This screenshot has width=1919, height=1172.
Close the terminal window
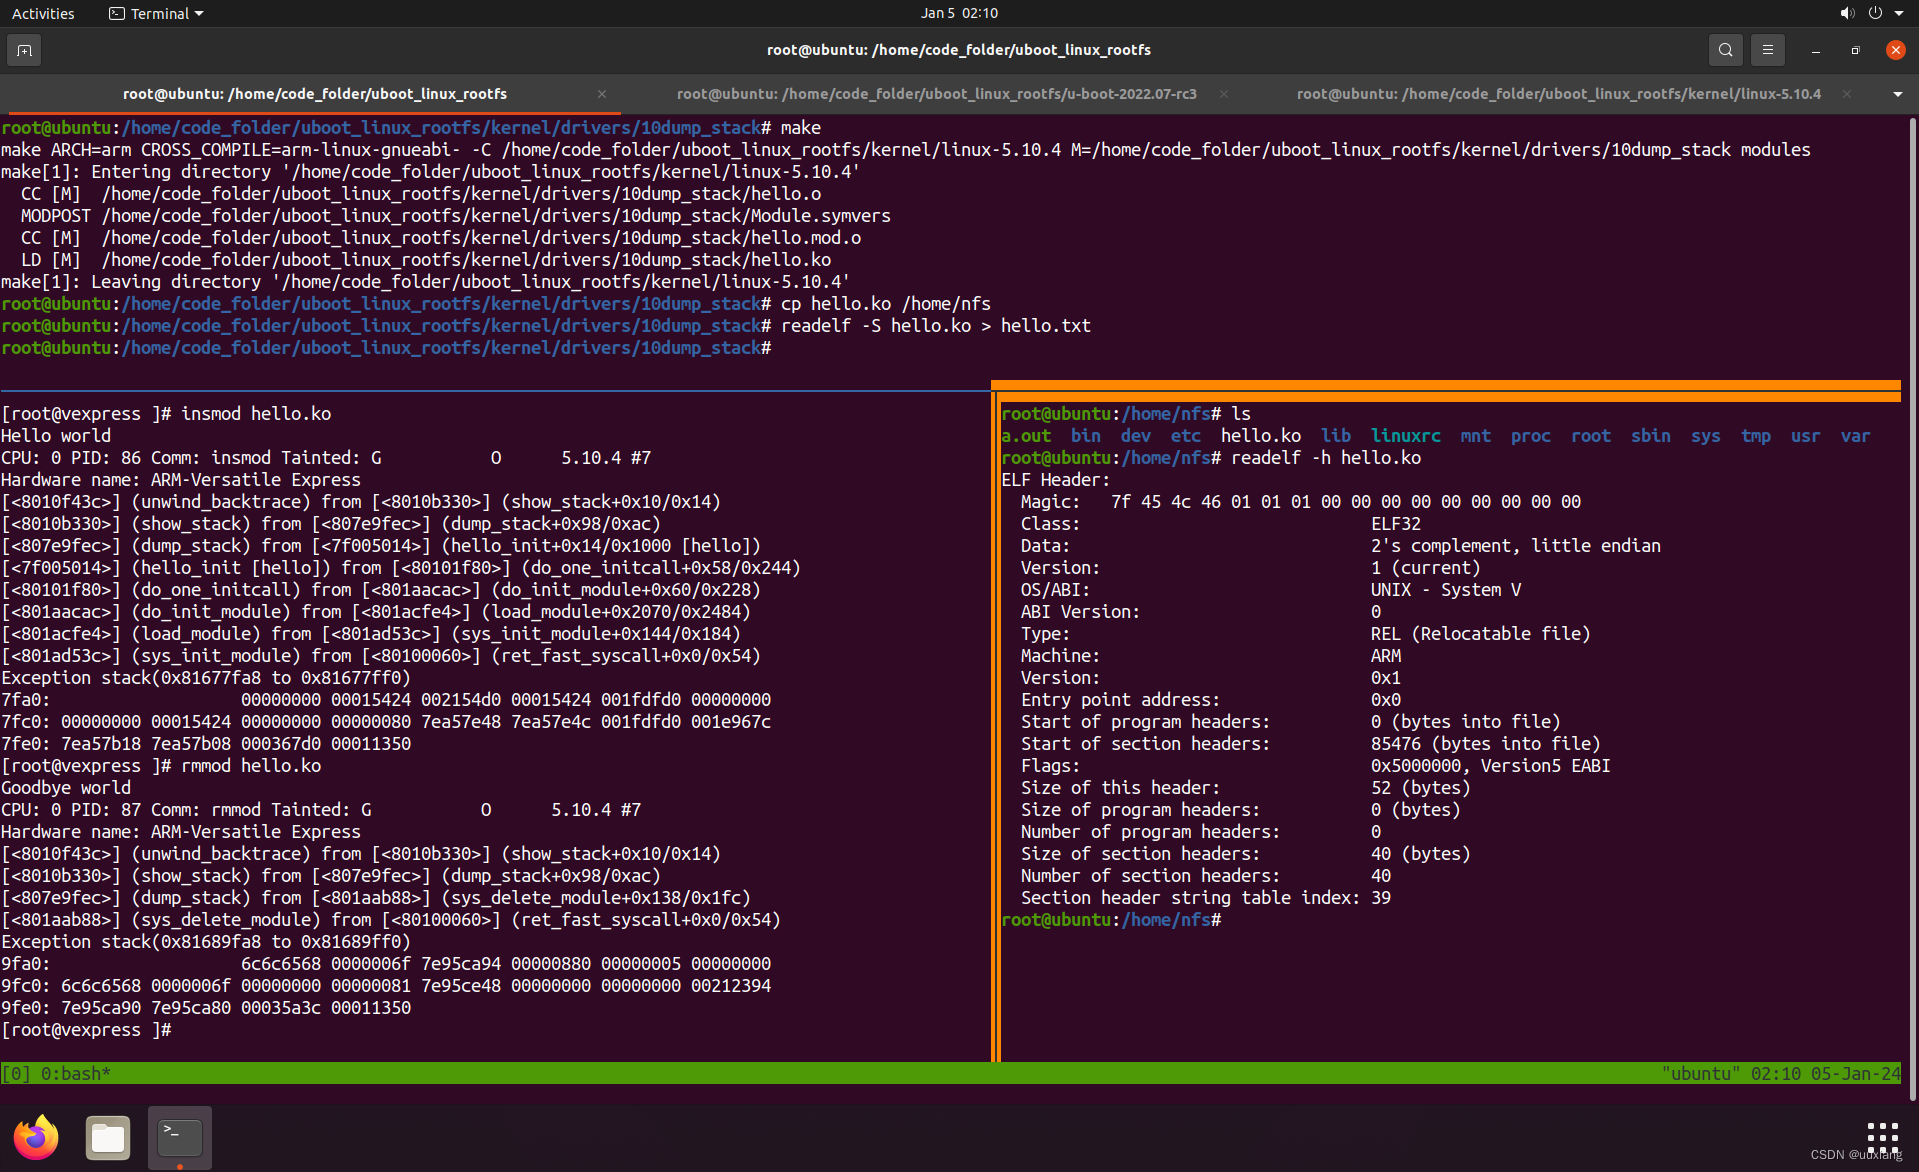click(1895, 50)
